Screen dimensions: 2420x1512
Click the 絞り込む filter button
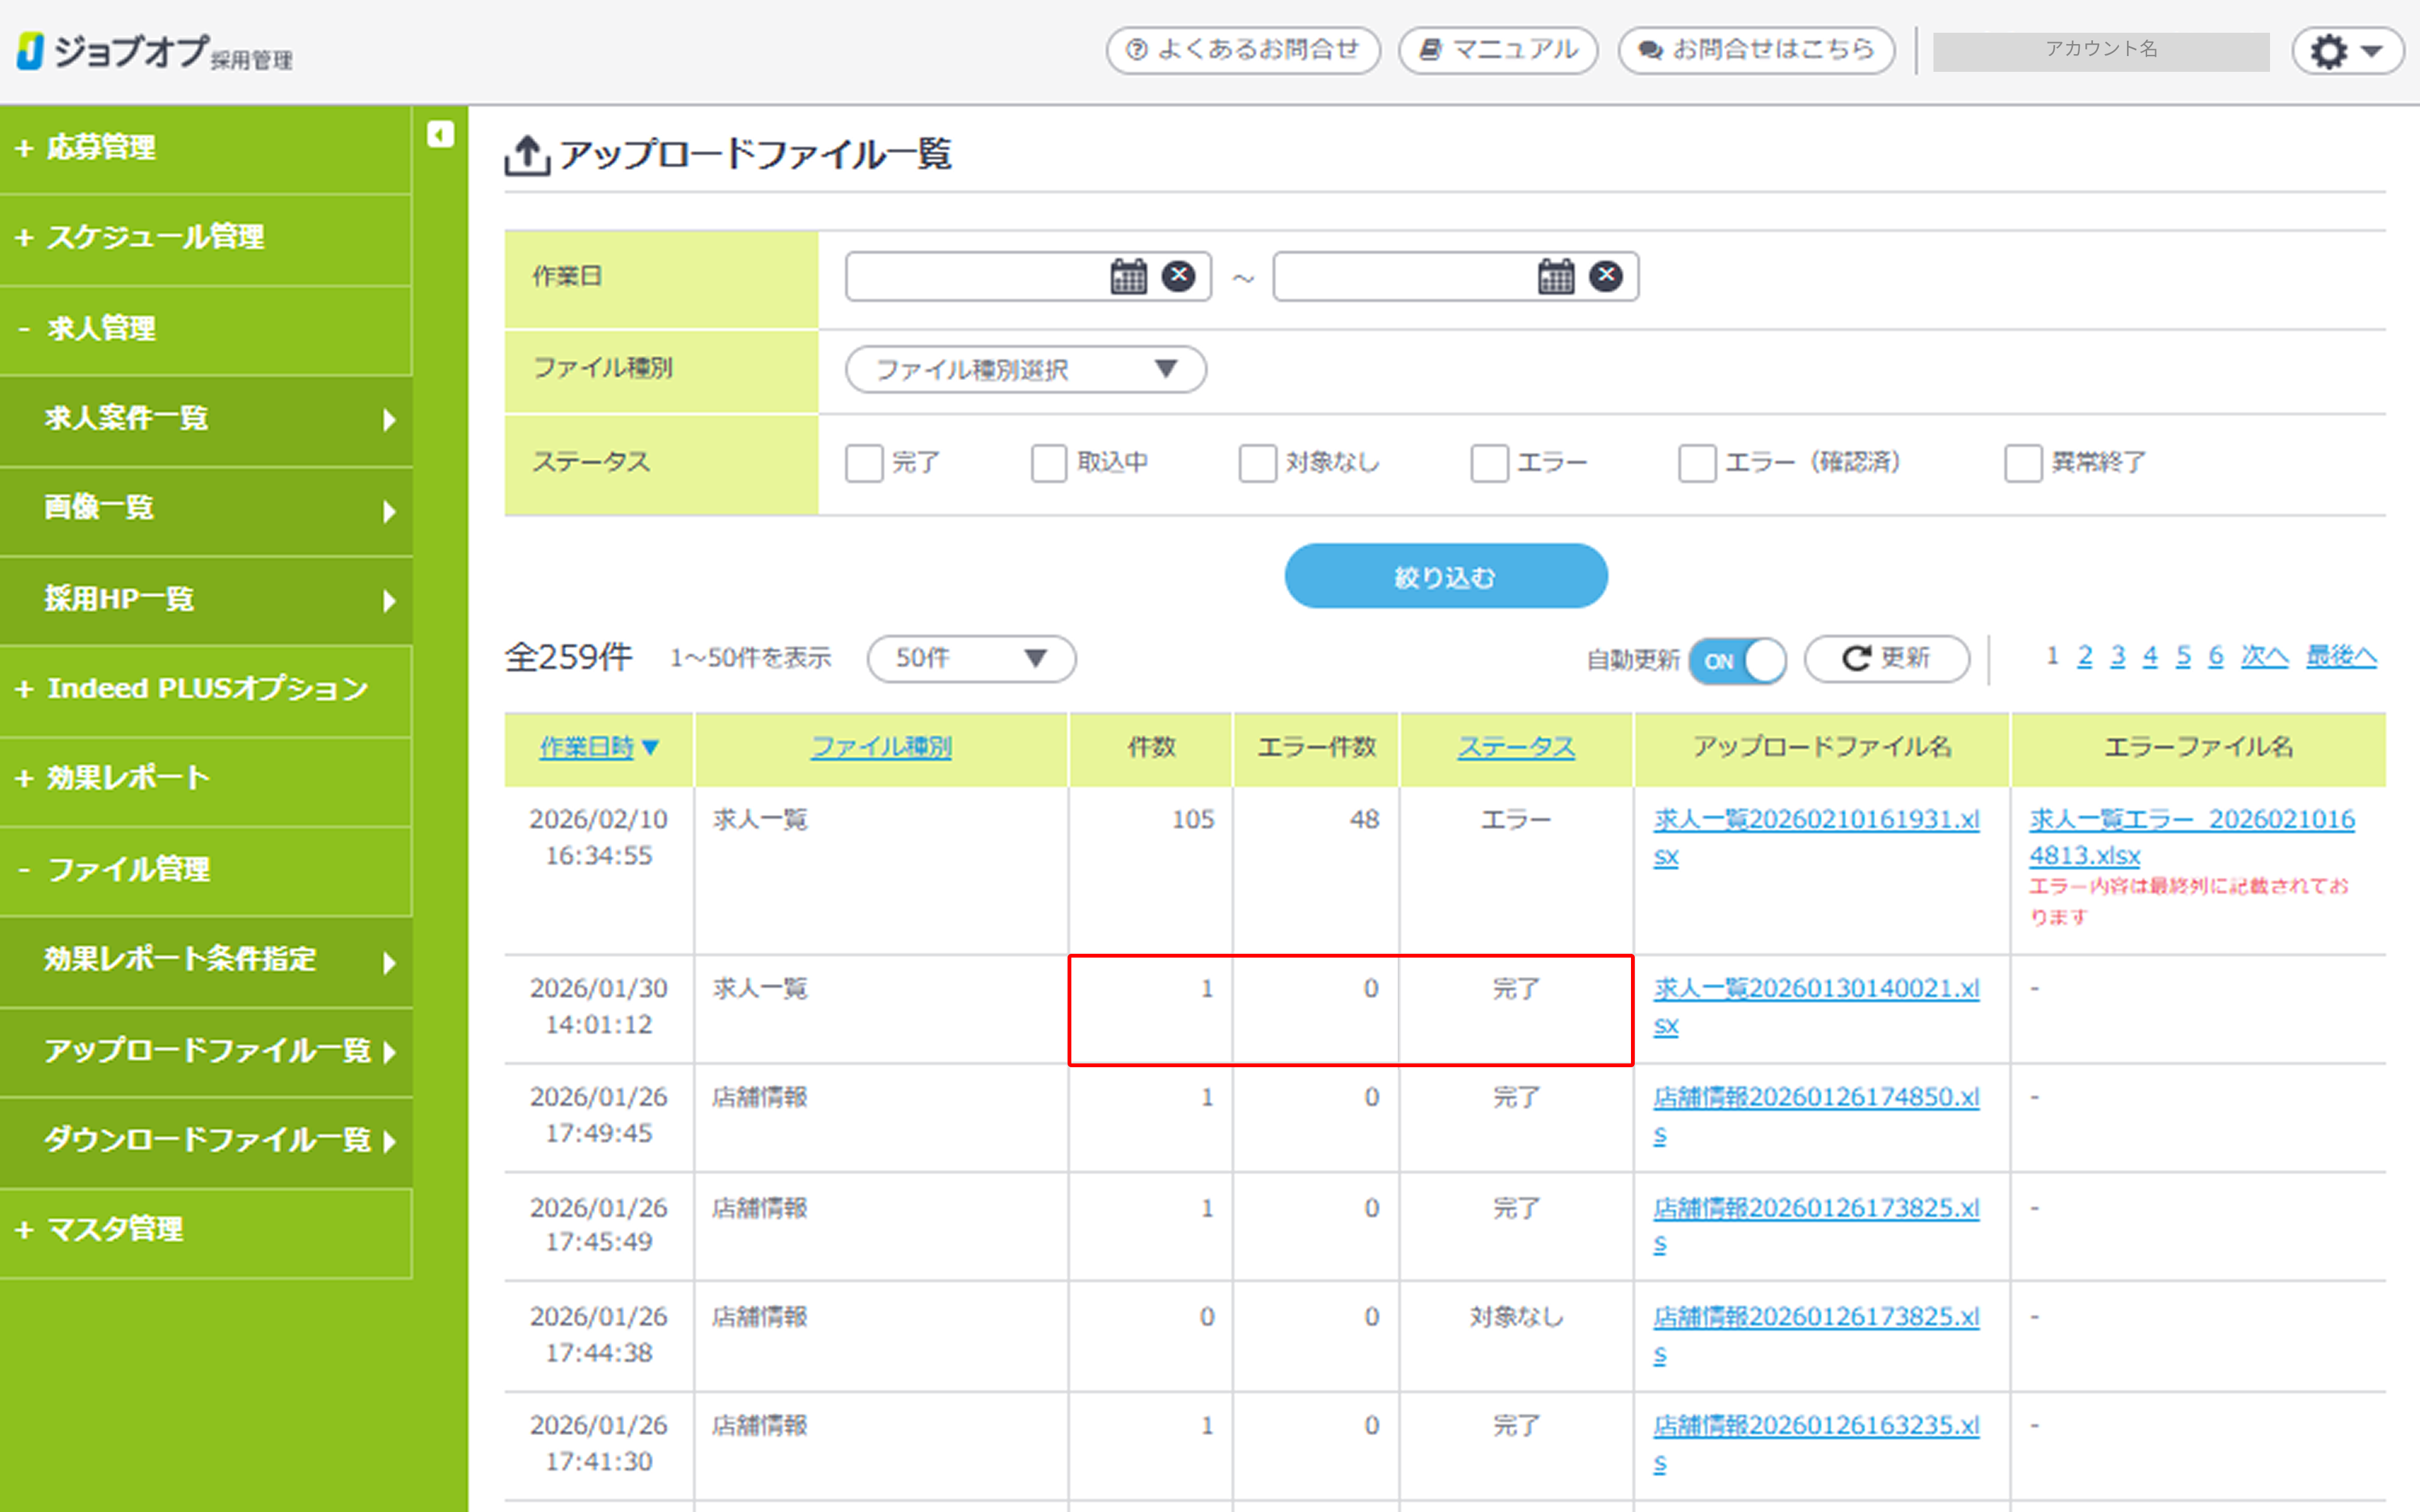pos(1445,576)
